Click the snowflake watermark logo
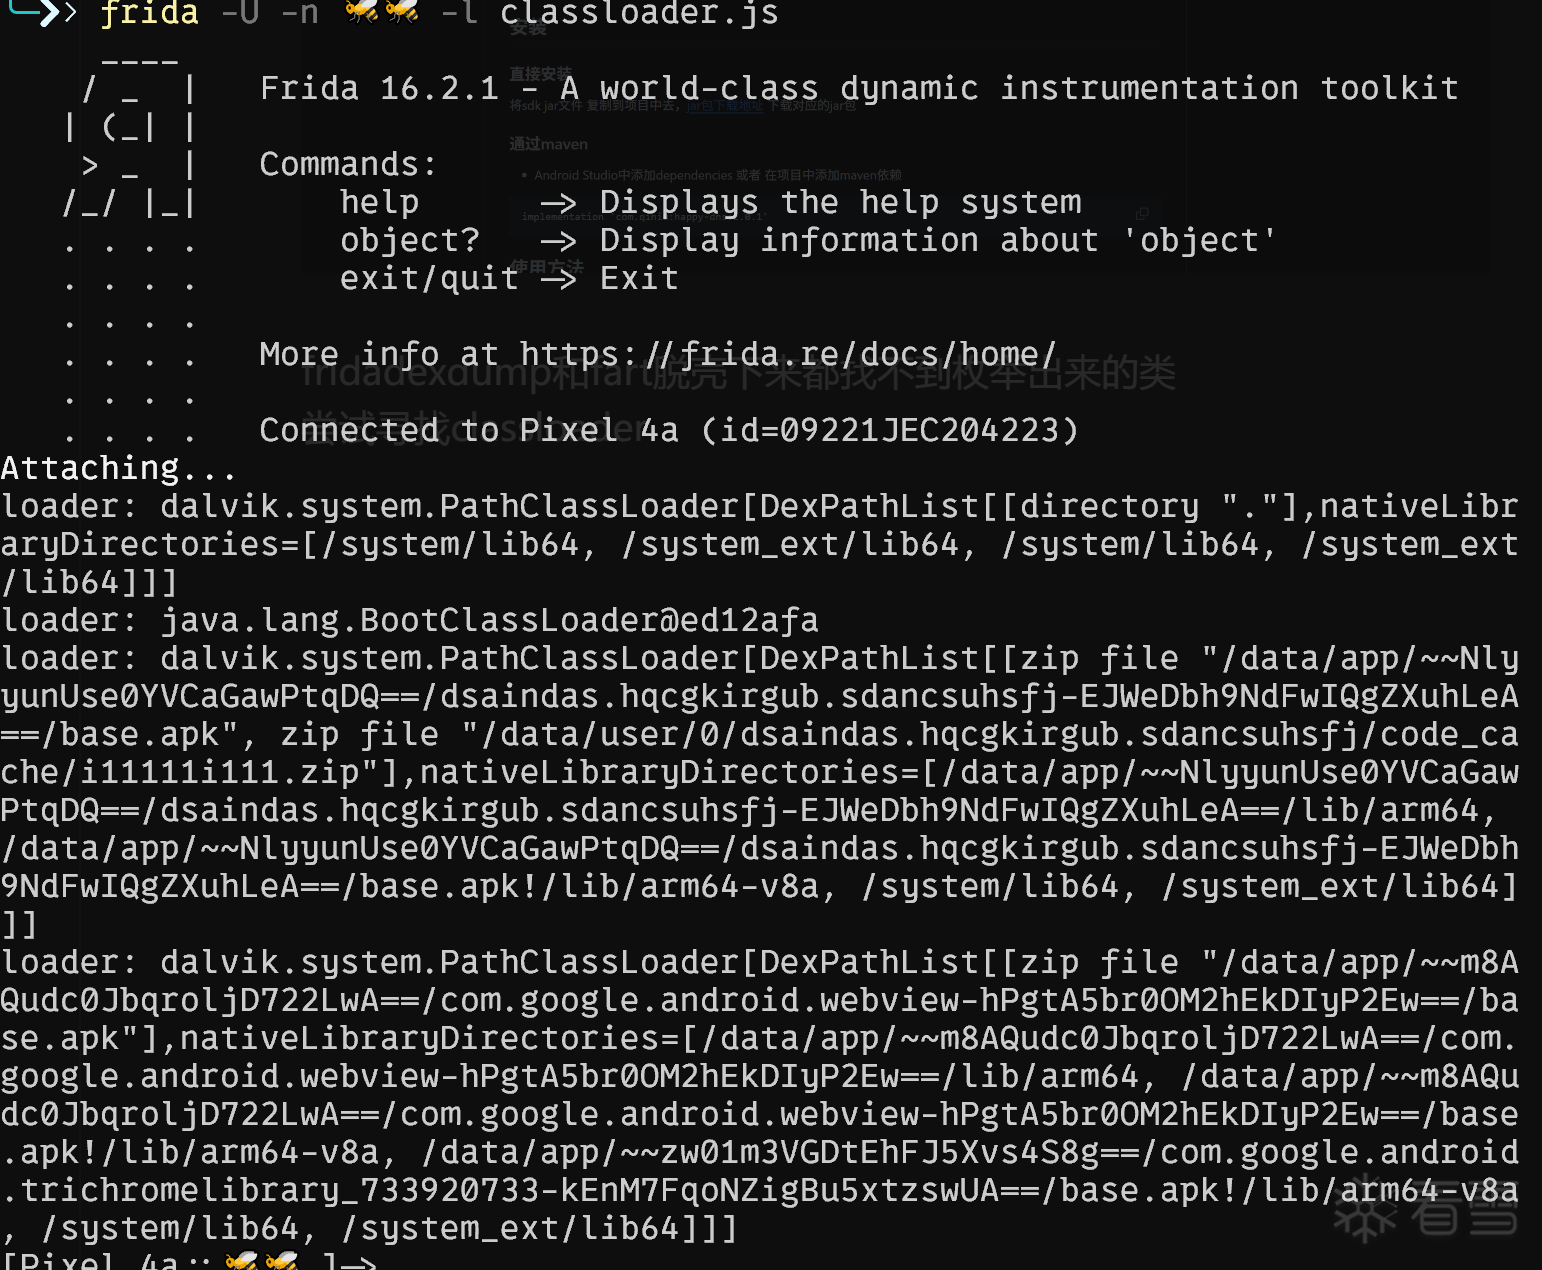This screenshot has height=1270, width=1542. [1364, 1214]
